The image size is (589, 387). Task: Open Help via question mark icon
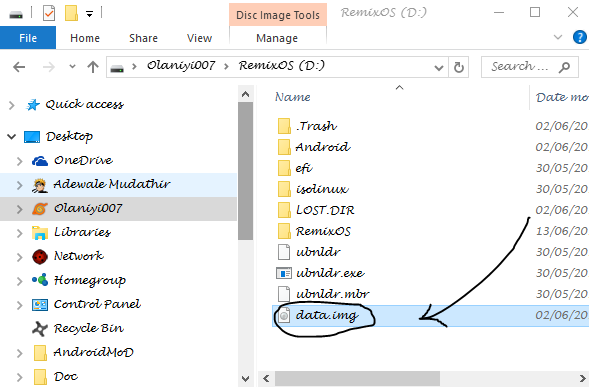pyautogui.click(x=580, y=37)
